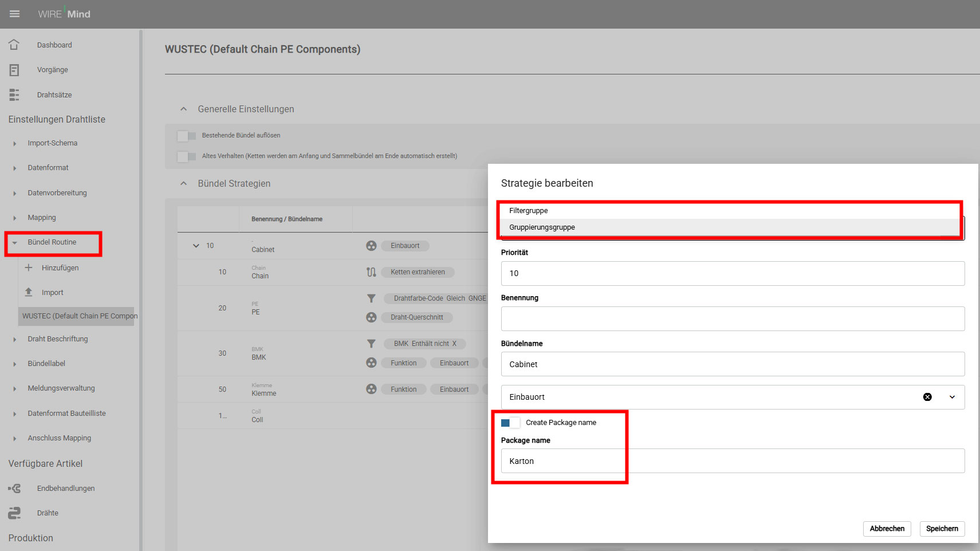
Task: Click the Priorität input field
Action: [x=732, y=273]
